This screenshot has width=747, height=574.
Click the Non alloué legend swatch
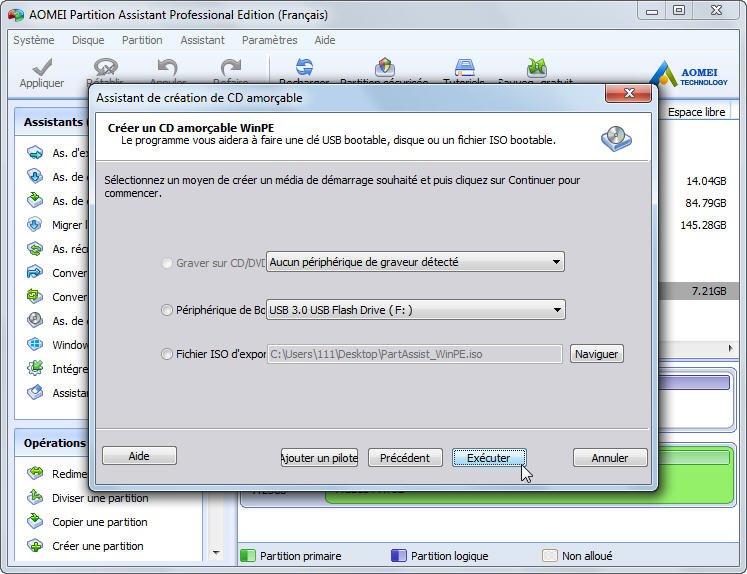pos(549,556)
